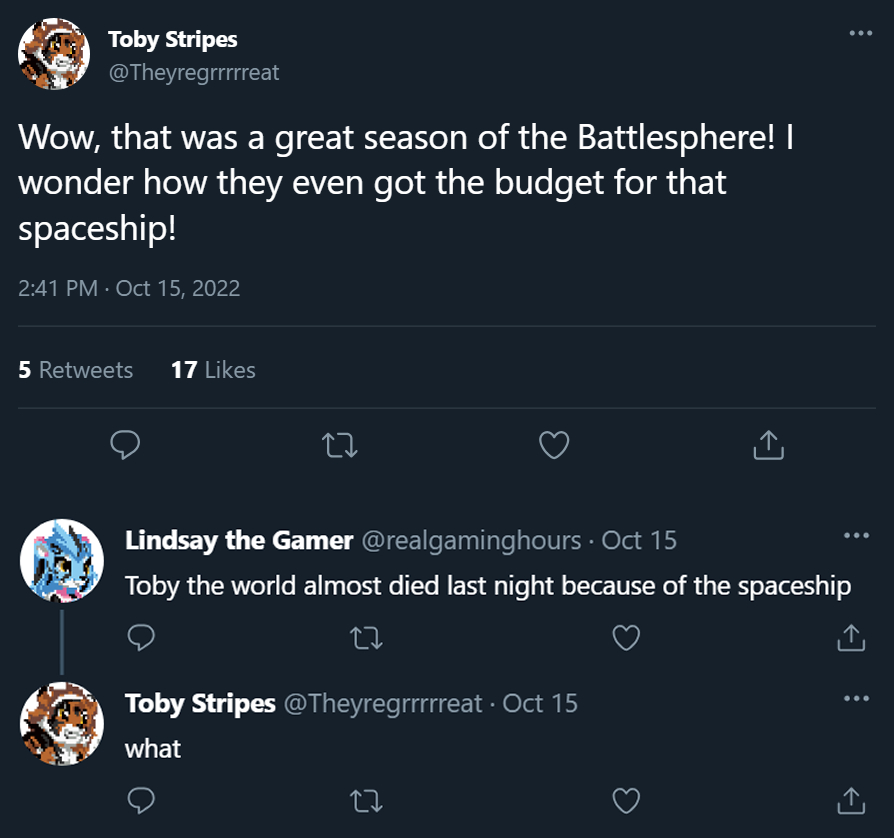Viewport: 894px width, 838px height.
Task: Open more options on Lindsay's reply
Action: [x=856, y=535]
